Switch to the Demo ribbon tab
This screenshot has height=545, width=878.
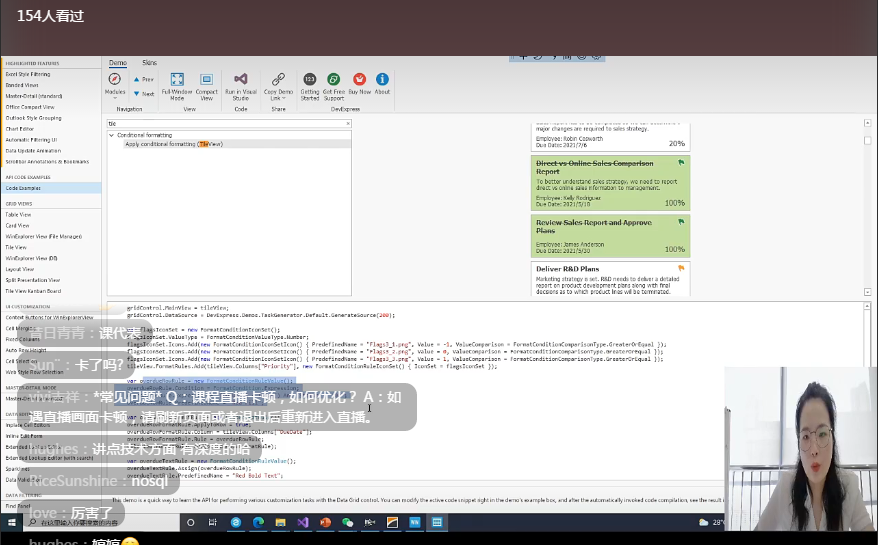pyautogui.click(x=118, y=63)
